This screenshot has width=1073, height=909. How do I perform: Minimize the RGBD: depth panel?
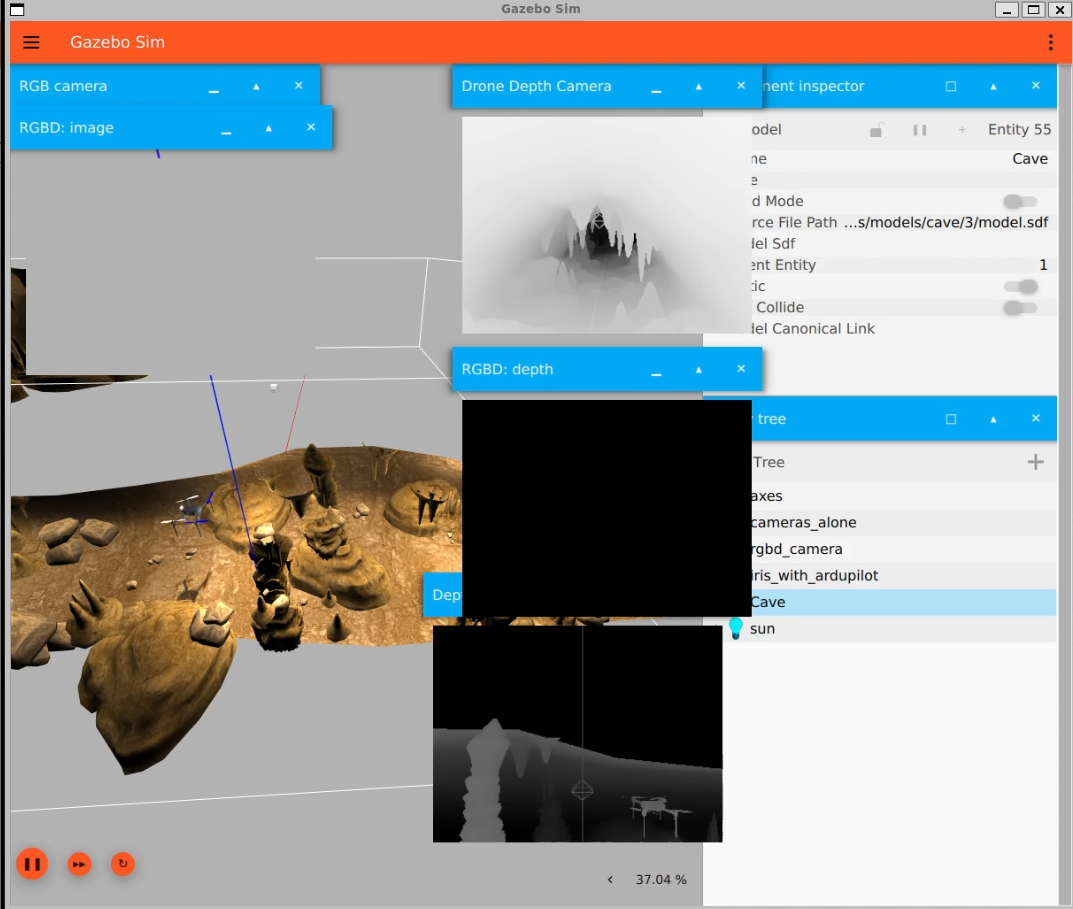(x=656, y=372)
